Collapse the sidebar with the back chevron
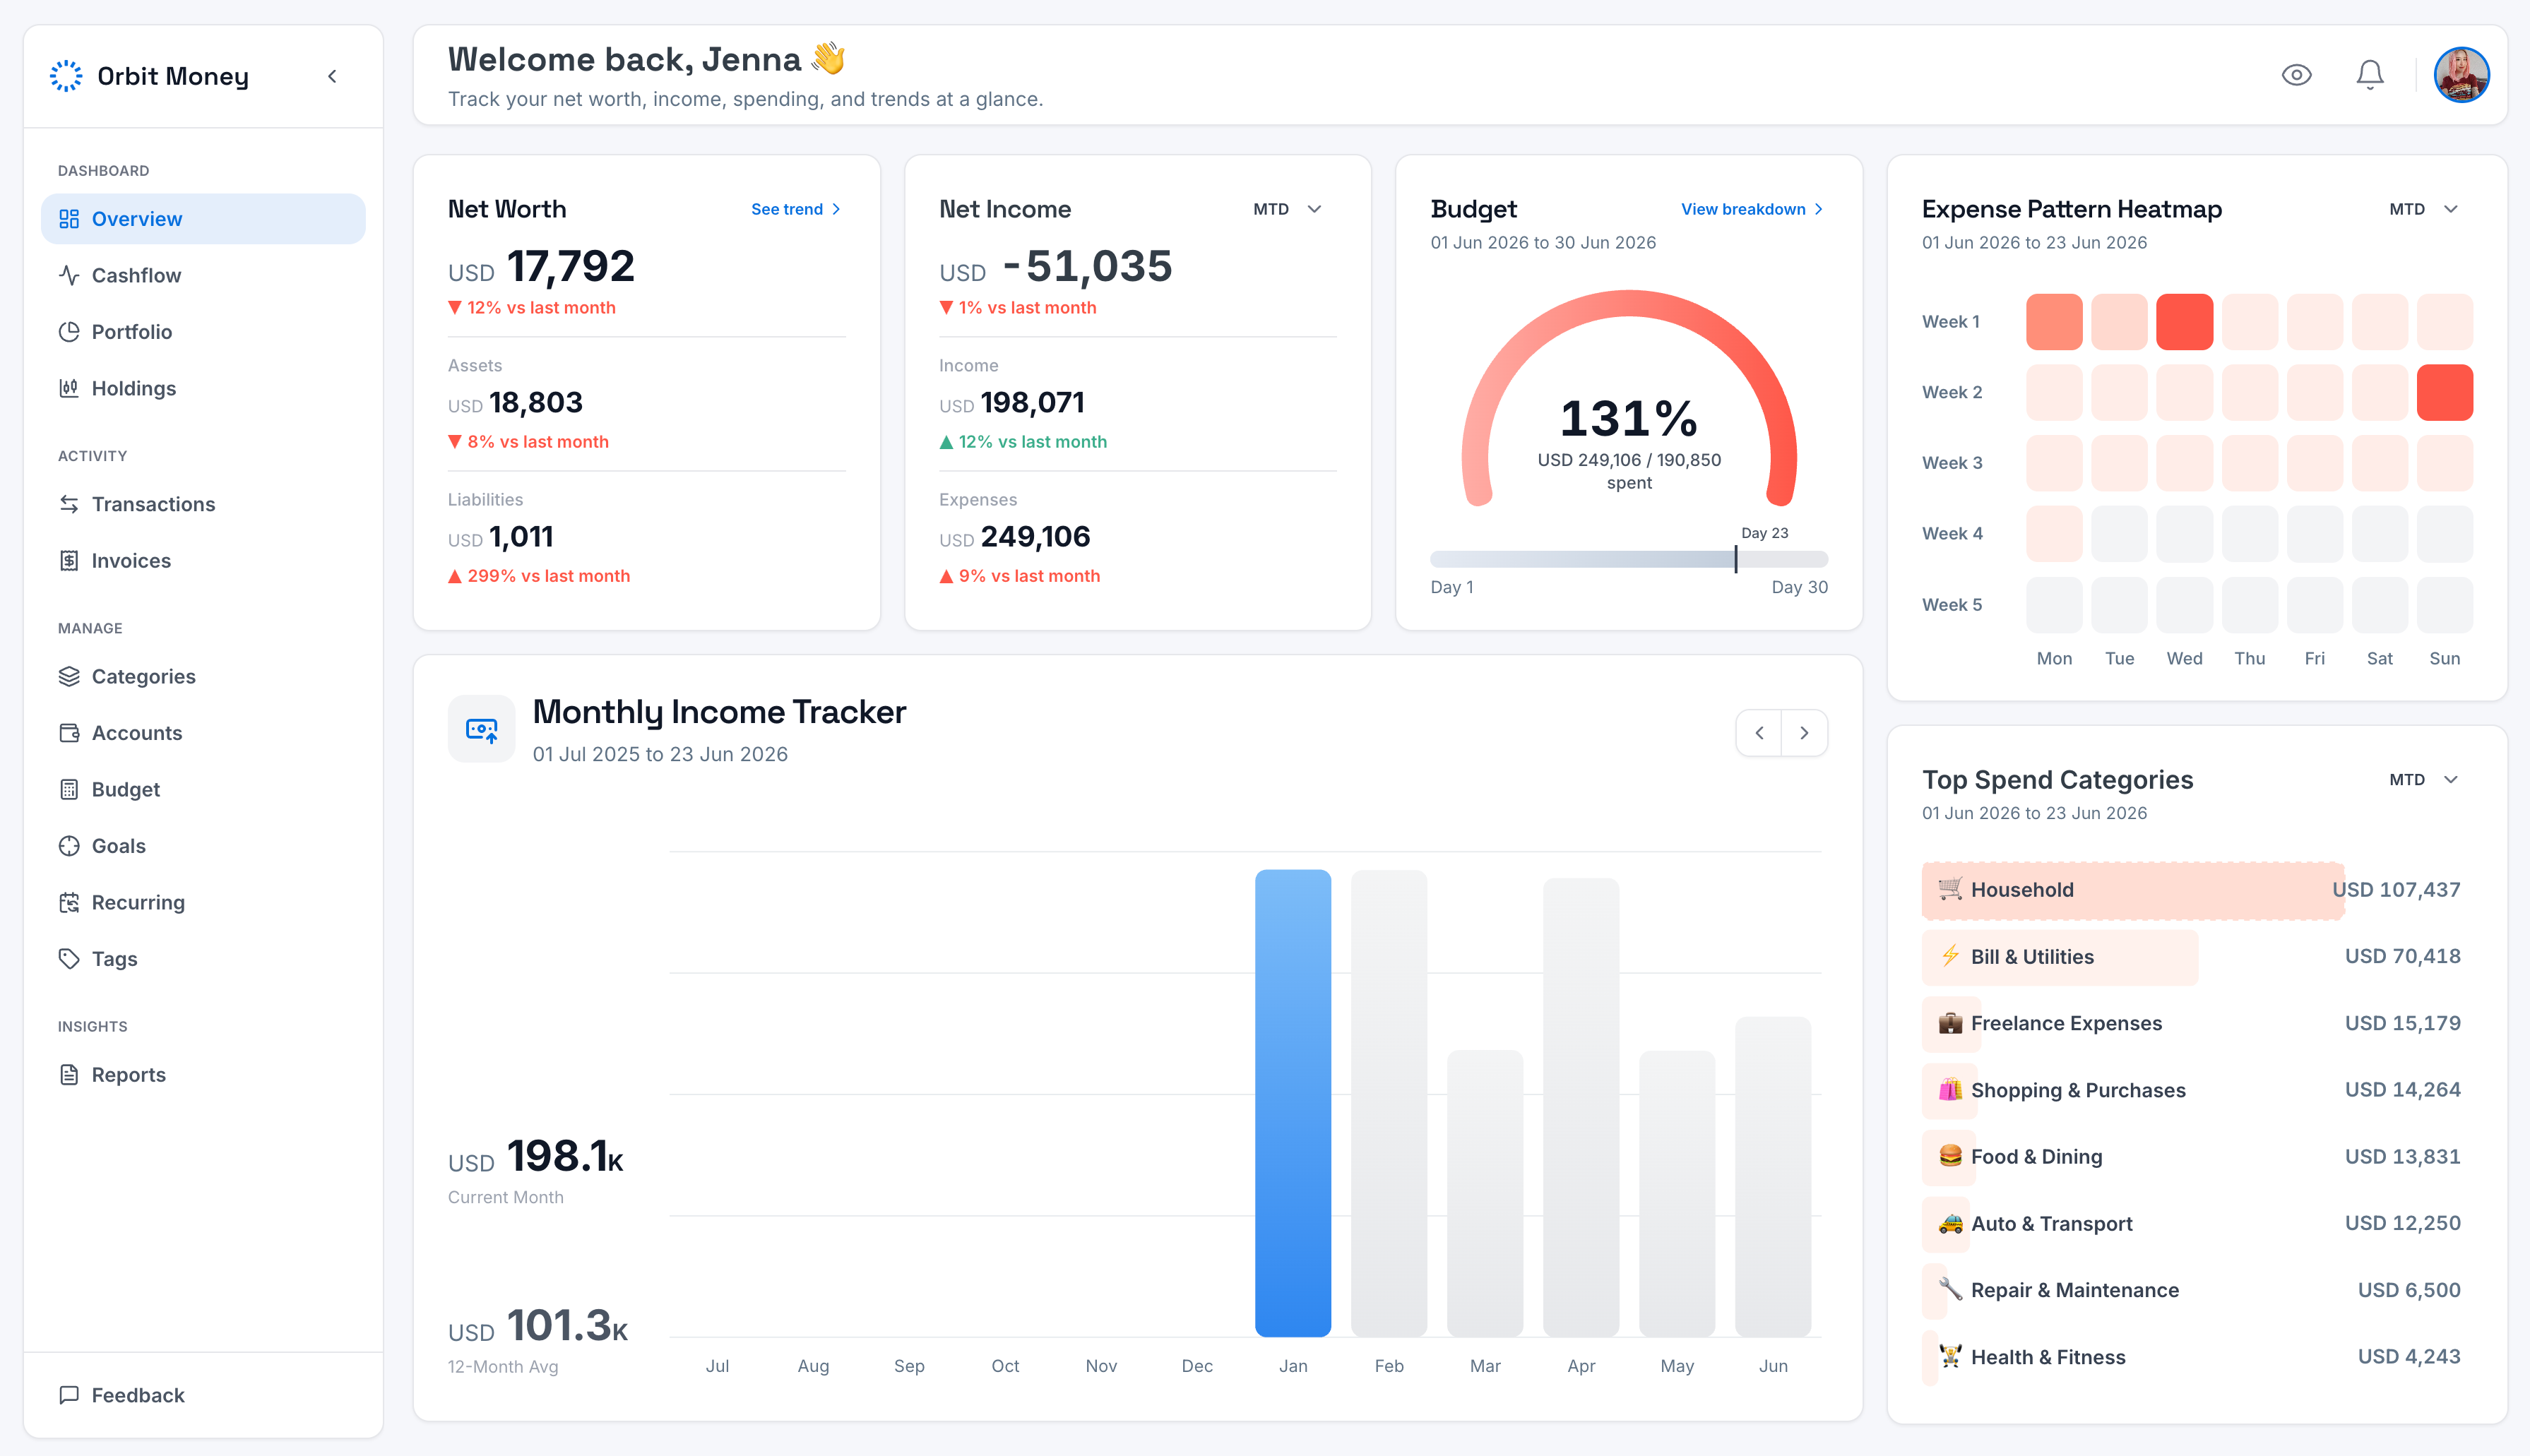2530x1456 pixels. [x=332, y=76]
